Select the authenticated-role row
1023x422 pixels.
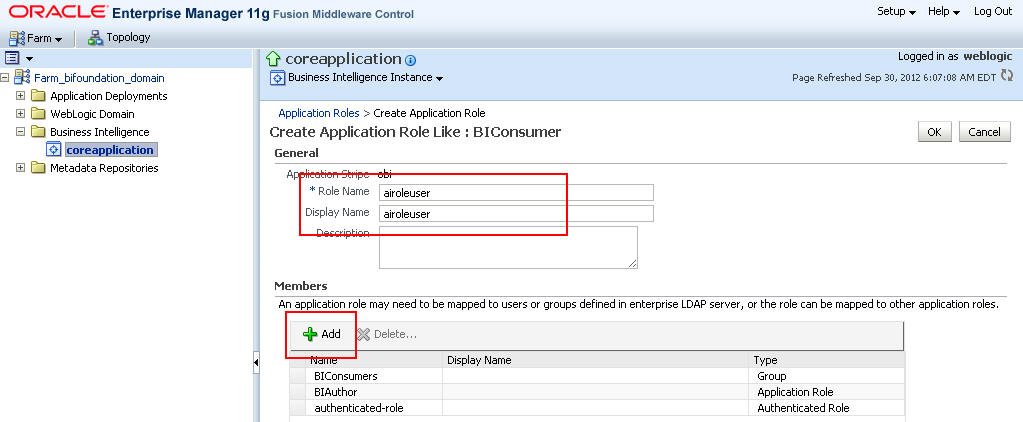pos(597,408)
